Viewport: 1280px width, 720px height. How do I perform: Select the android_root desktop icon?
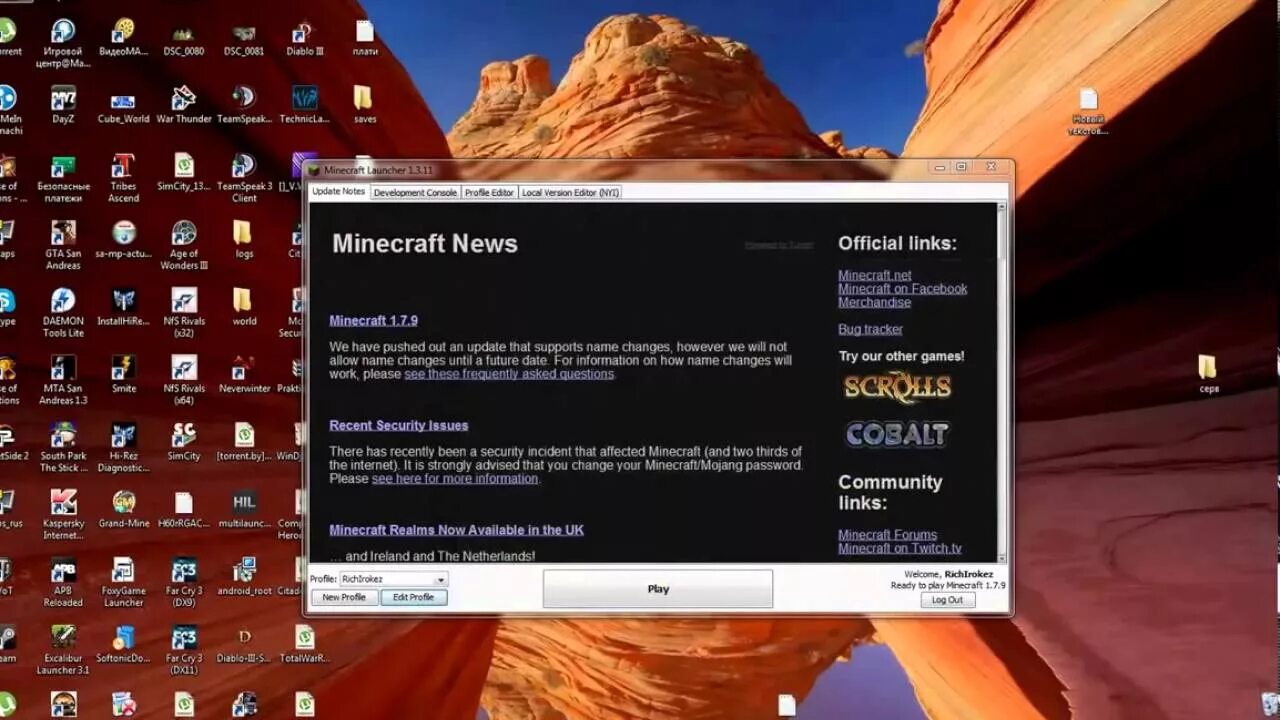tap(244, 576)
